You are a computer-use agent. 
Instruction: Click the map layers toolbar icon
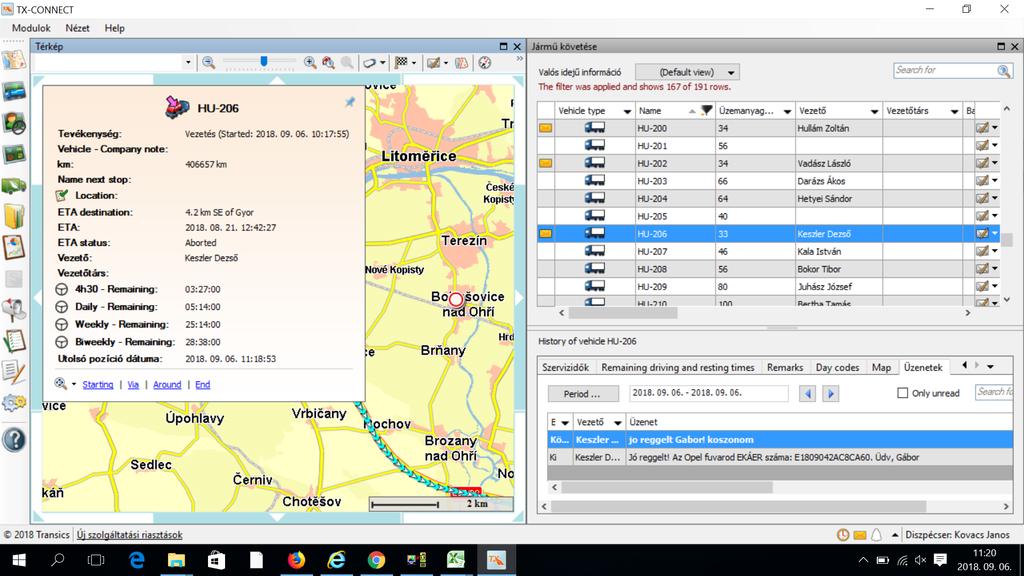click(x=462, y=63)
